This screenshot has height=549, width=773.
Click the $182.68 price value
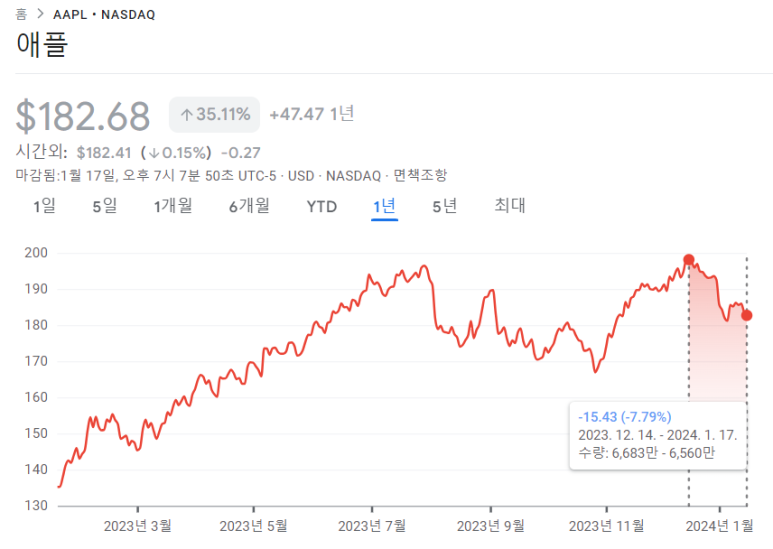[x=83, y=116]
